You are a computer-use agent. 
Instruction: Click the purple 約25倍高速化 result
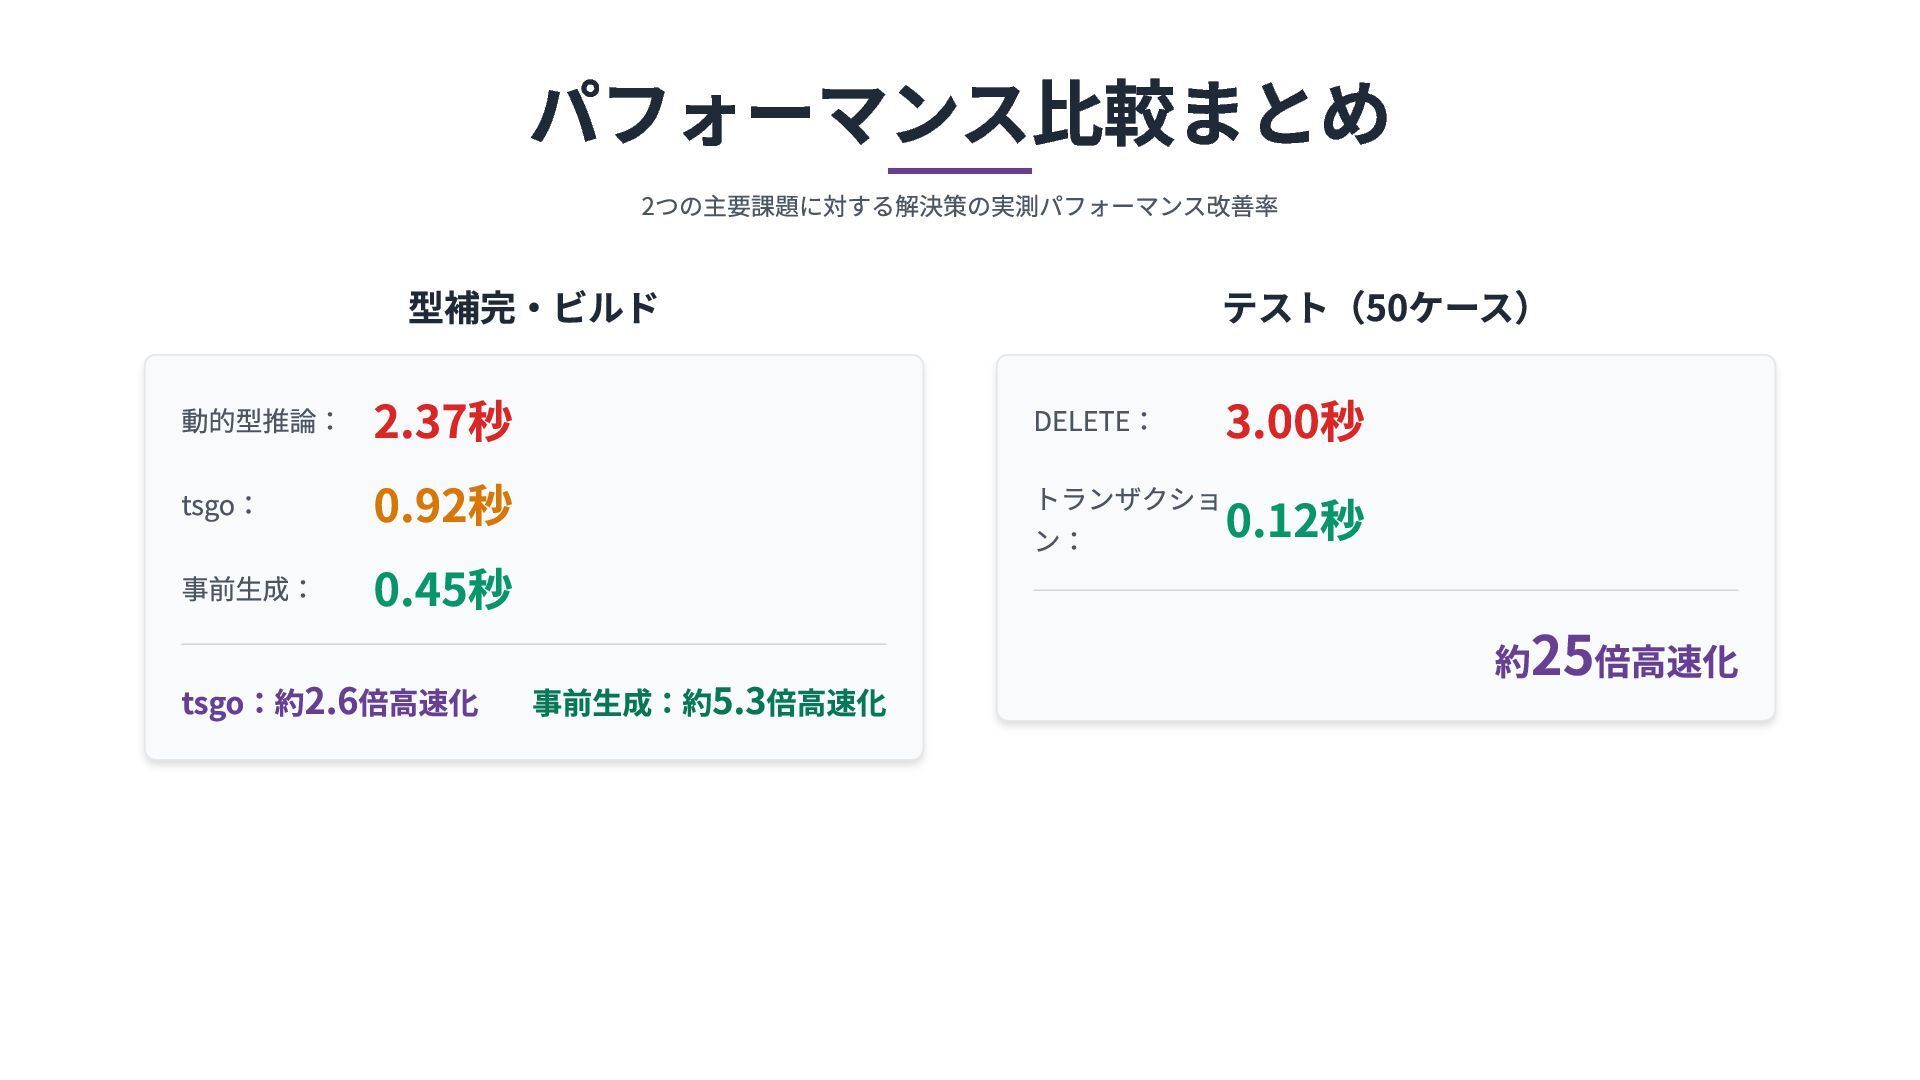[x=1615, y=659]
